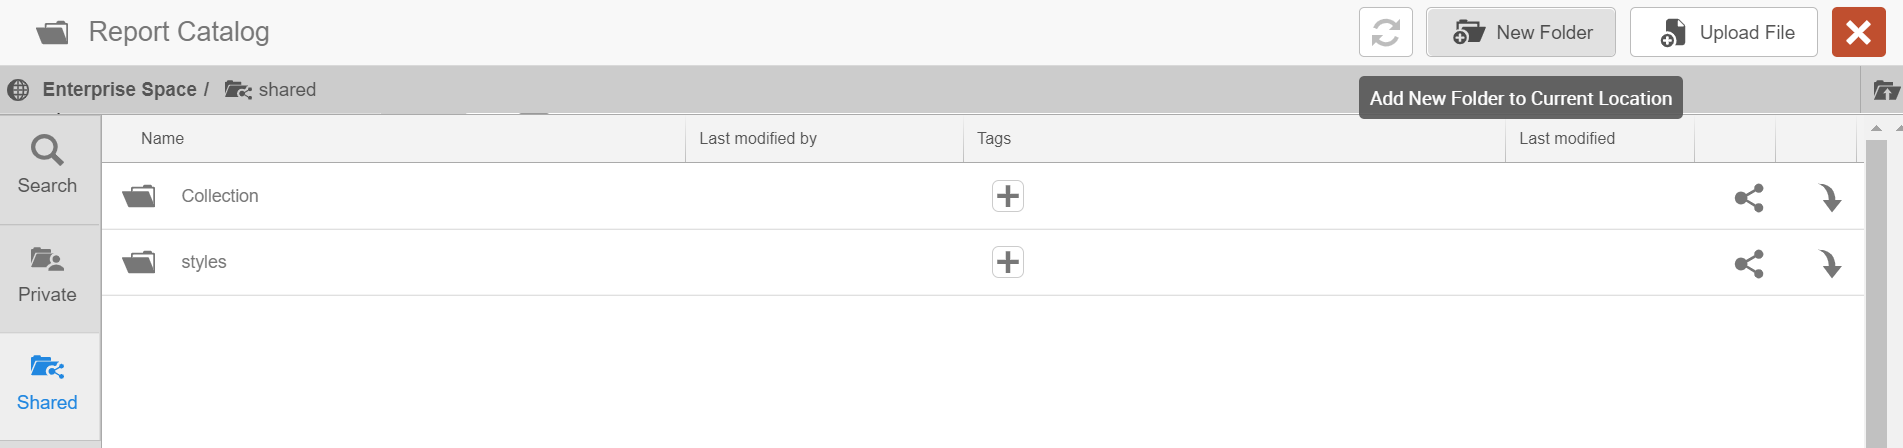Sort by the Name column header
Screen dimensions: 1903x448
[x=162, y=139]
